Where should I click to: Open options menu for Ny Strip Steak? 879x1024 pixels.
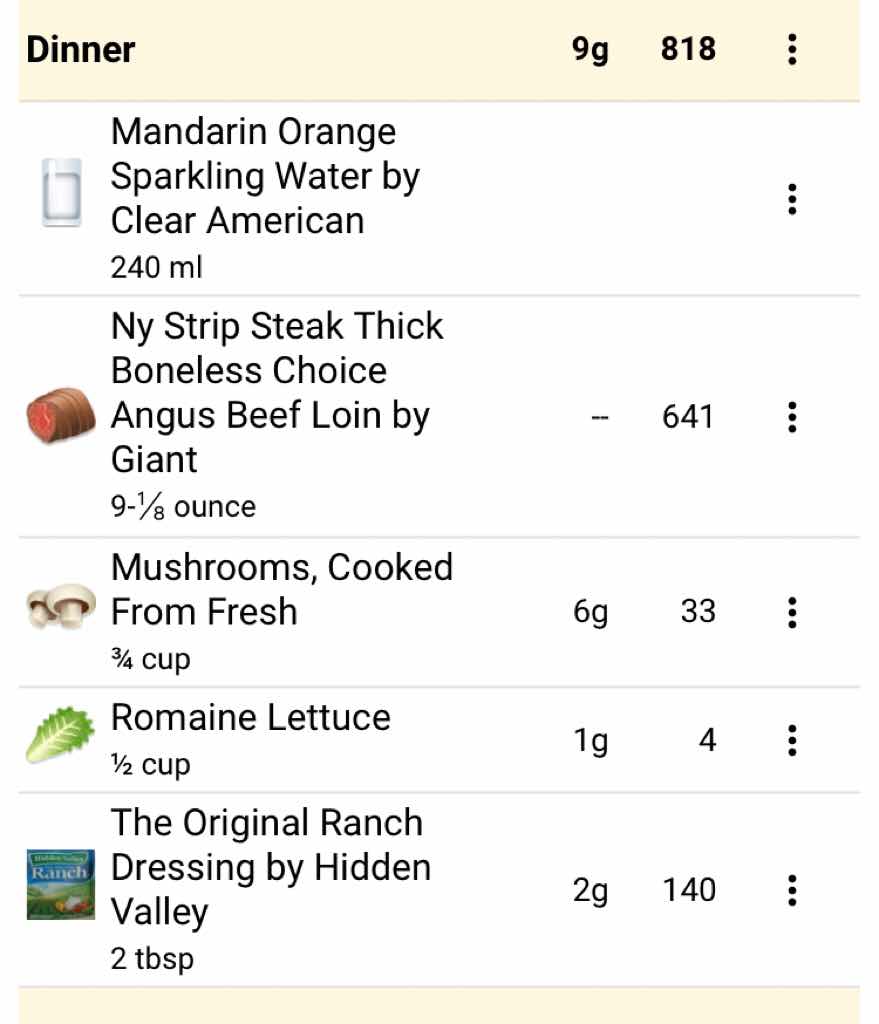[x=792, y=417]
